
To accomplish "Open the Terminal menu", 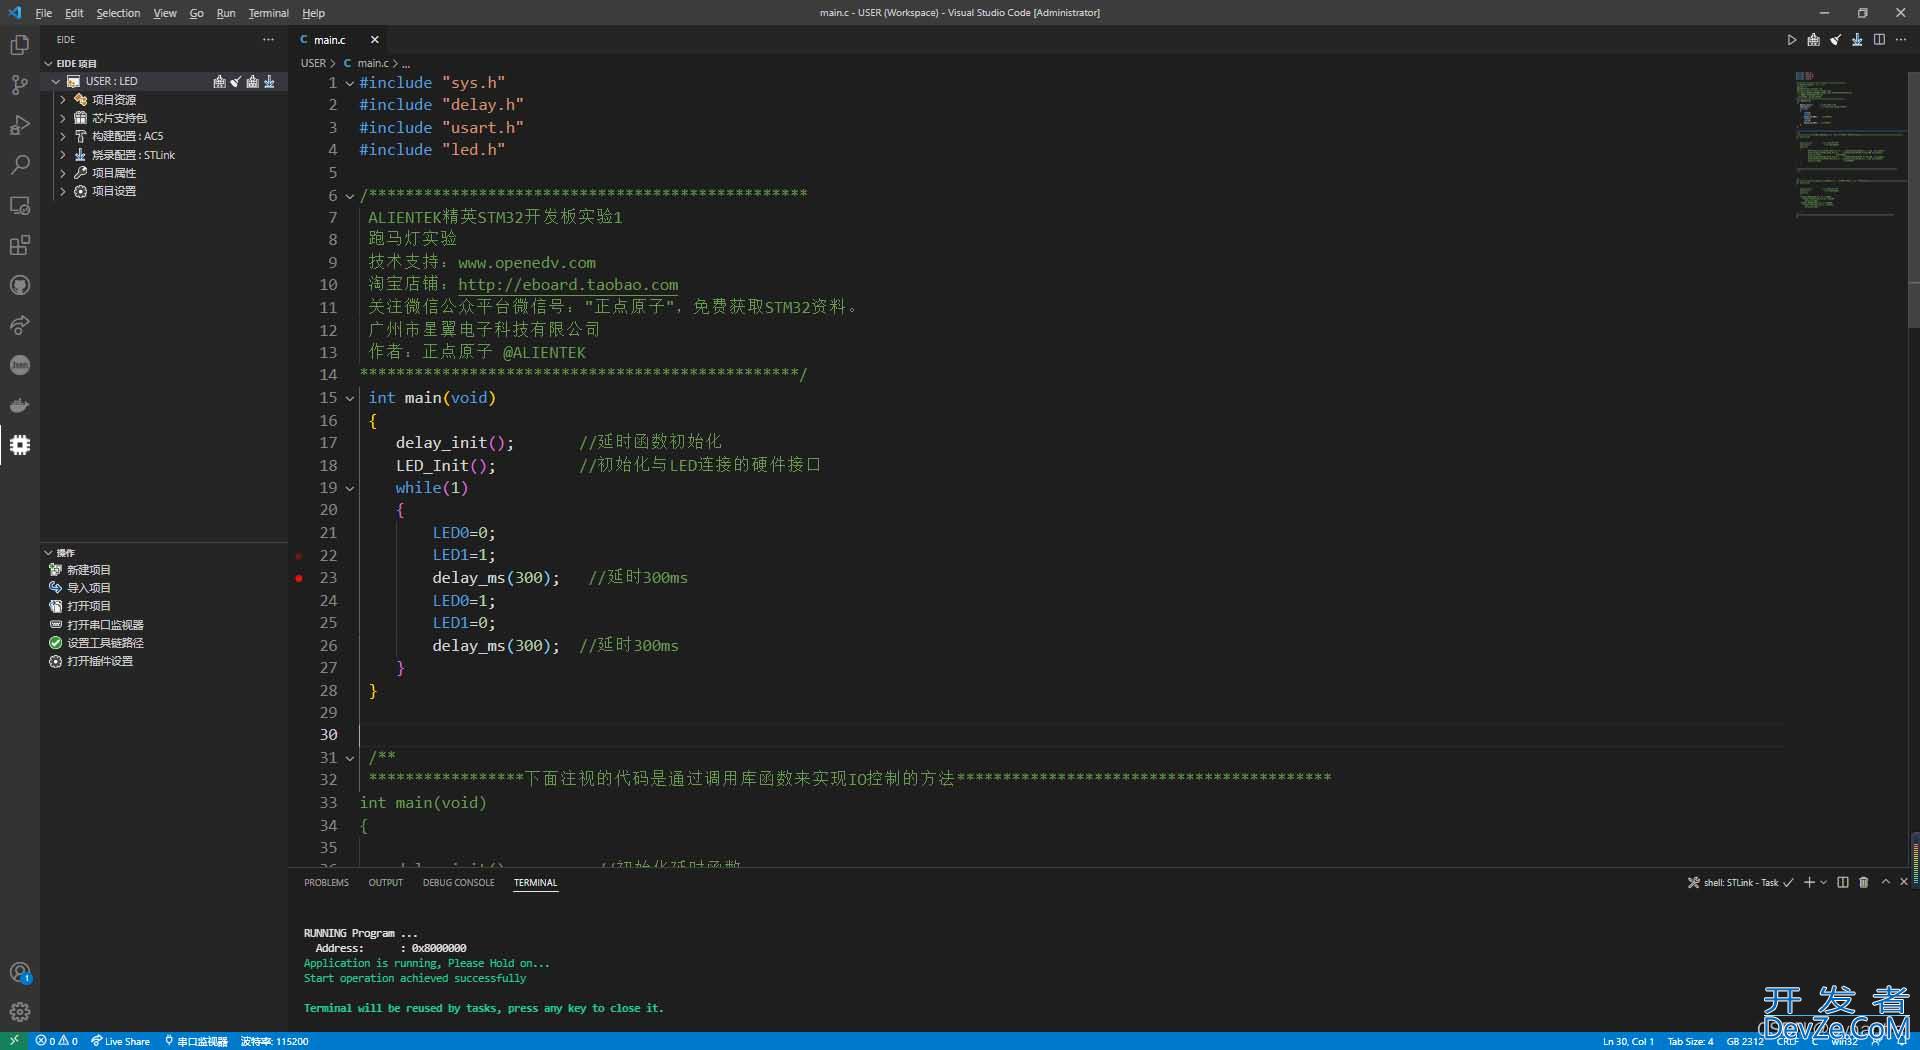I will tap(268, 13).
